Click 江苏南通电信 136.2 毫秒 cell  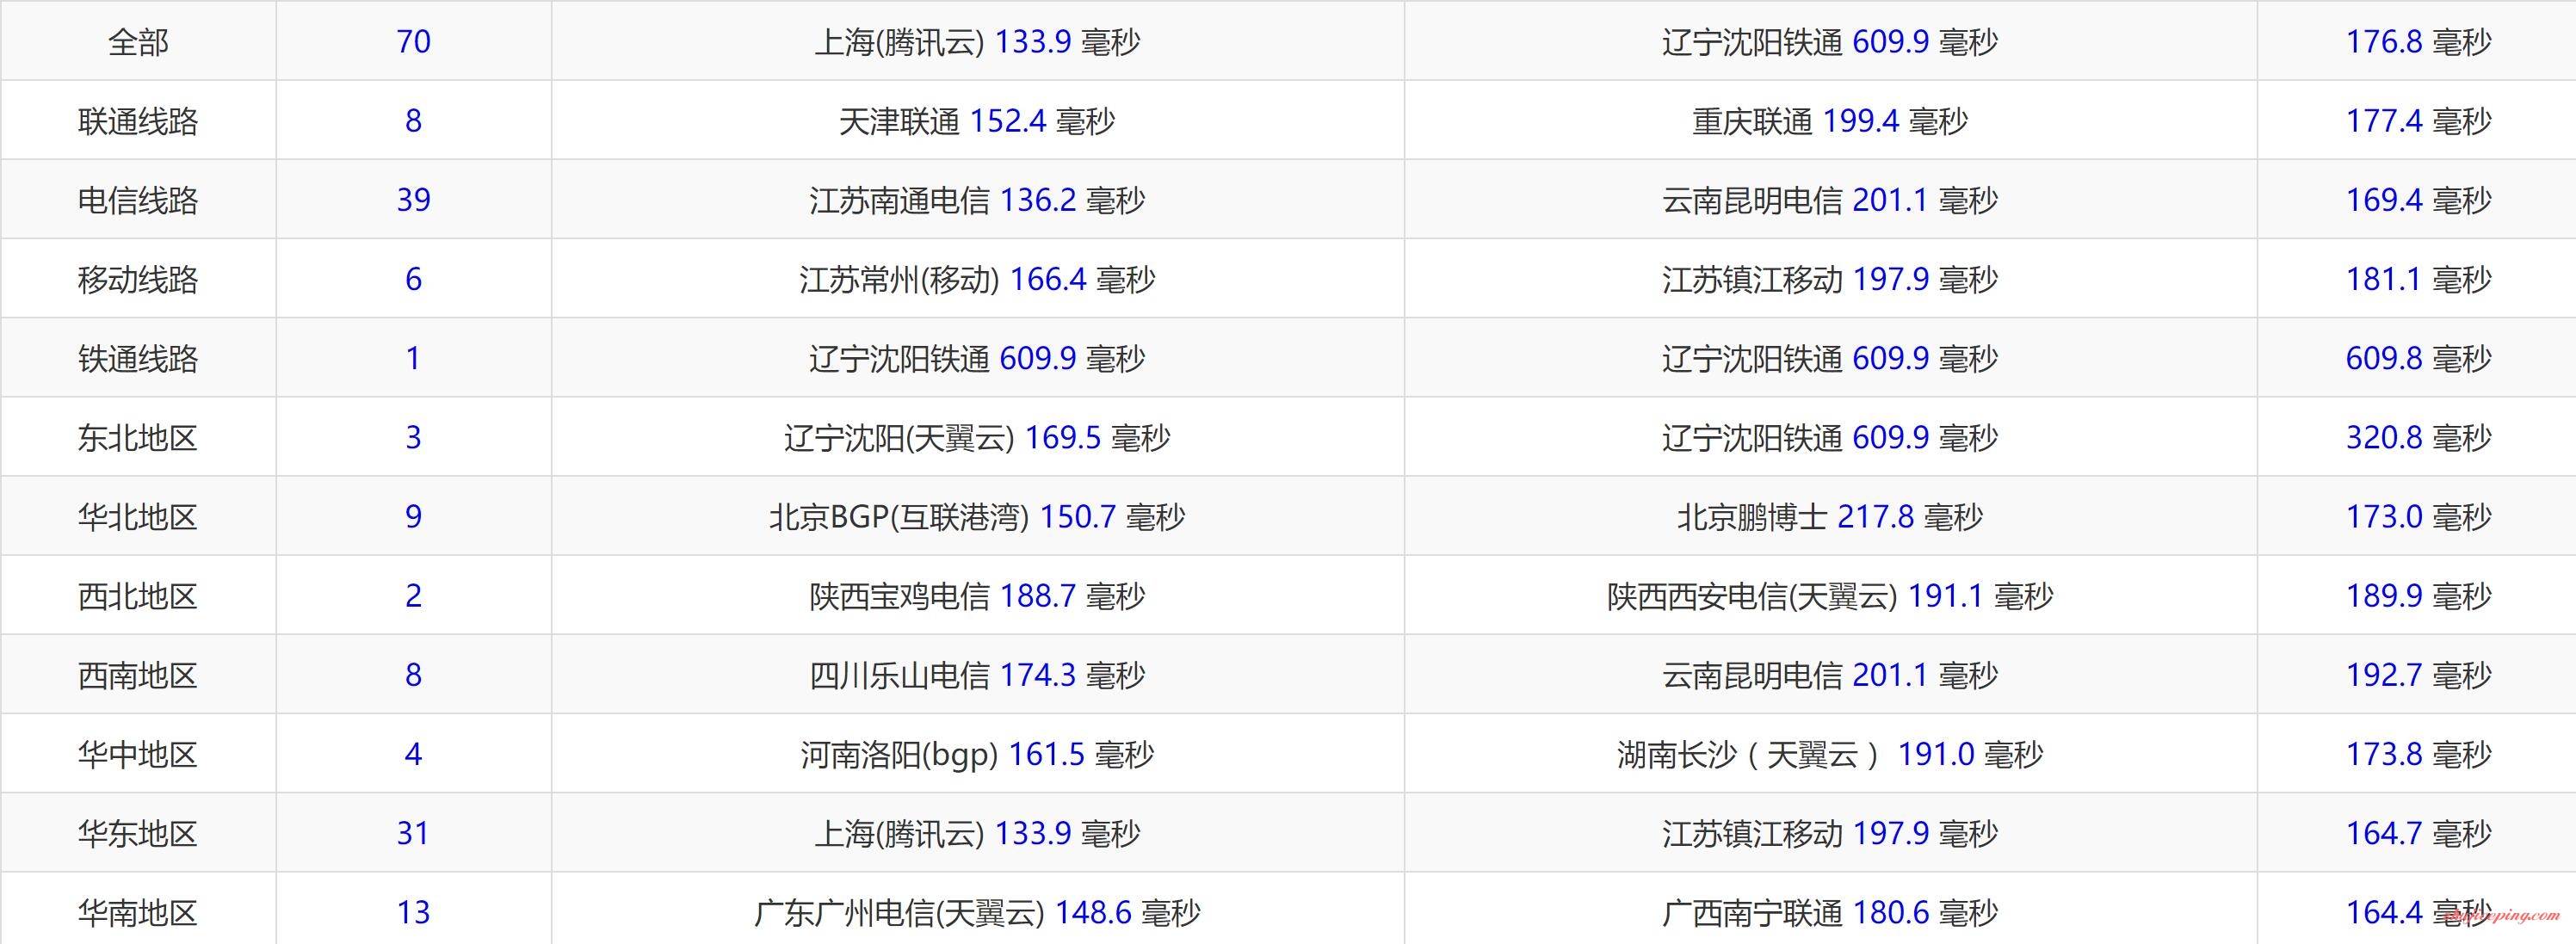(977, 200)
